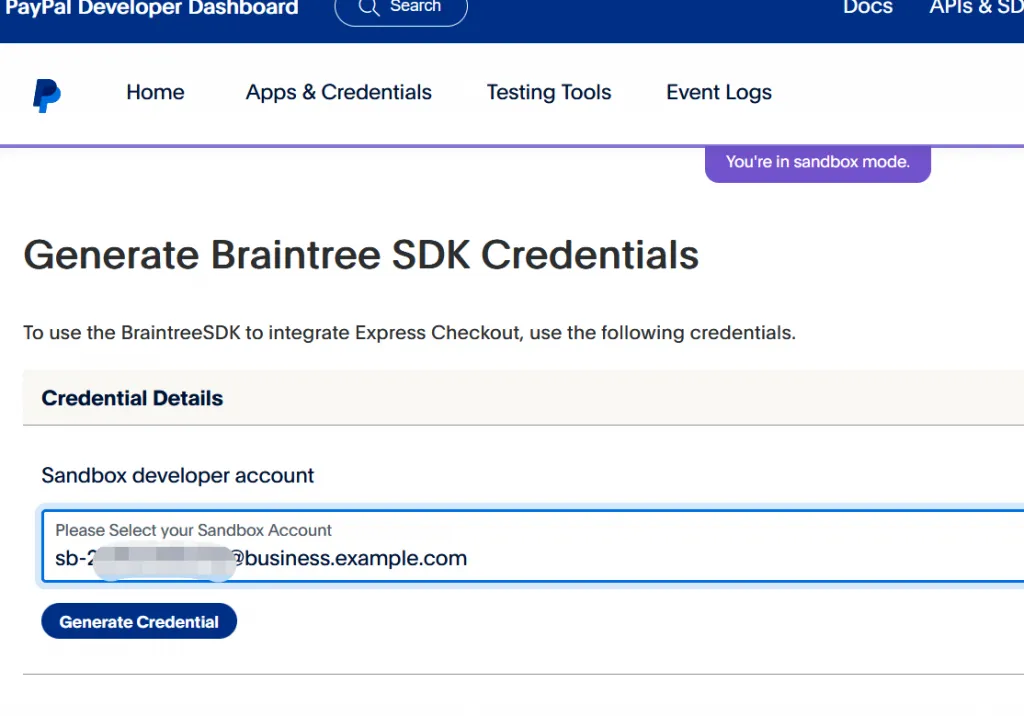Select the business.example.com account value
Viewport: 1024px width, 716px height.
click(x=355, y=558)
